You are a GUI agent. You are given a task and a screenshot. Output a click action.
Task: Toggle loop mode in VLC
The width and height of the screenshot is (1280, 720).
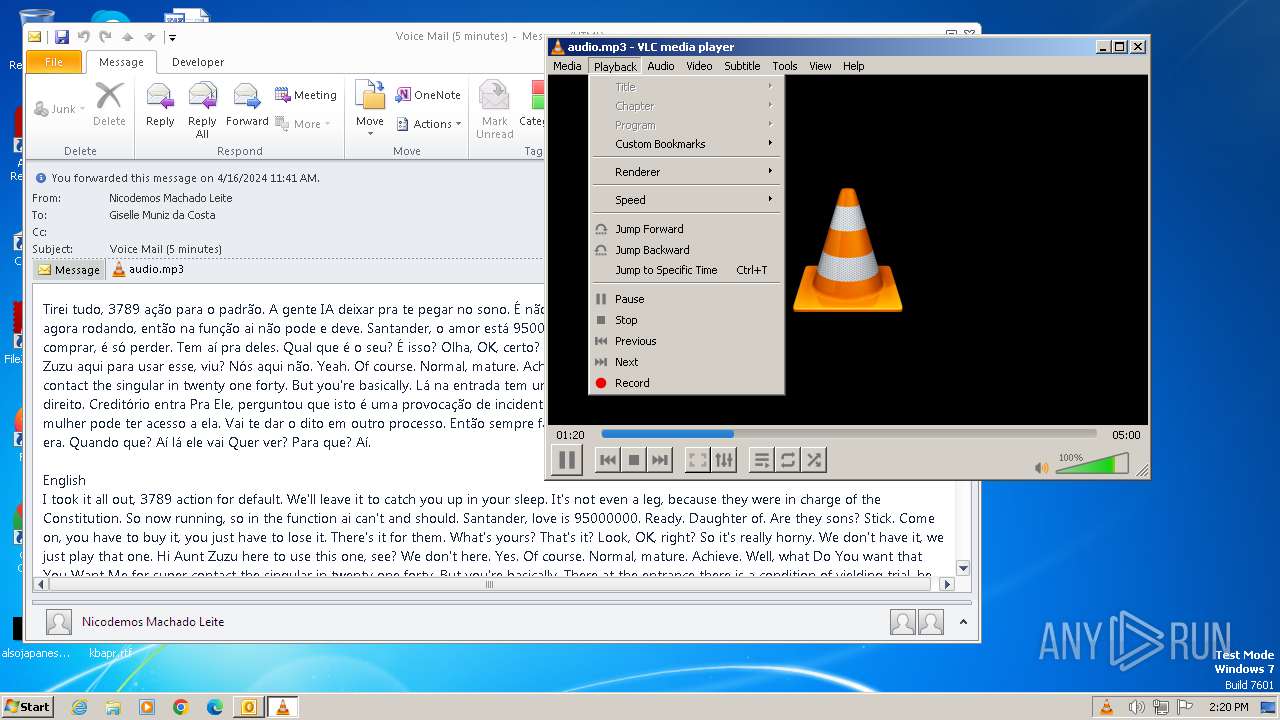tap(788, 460)
